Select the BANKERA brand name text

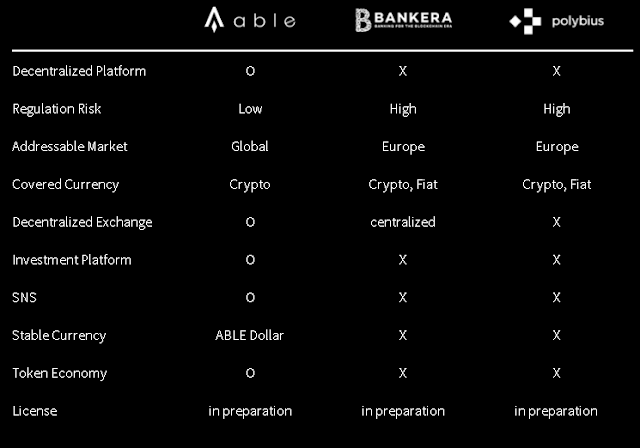(x=413, y=18)
